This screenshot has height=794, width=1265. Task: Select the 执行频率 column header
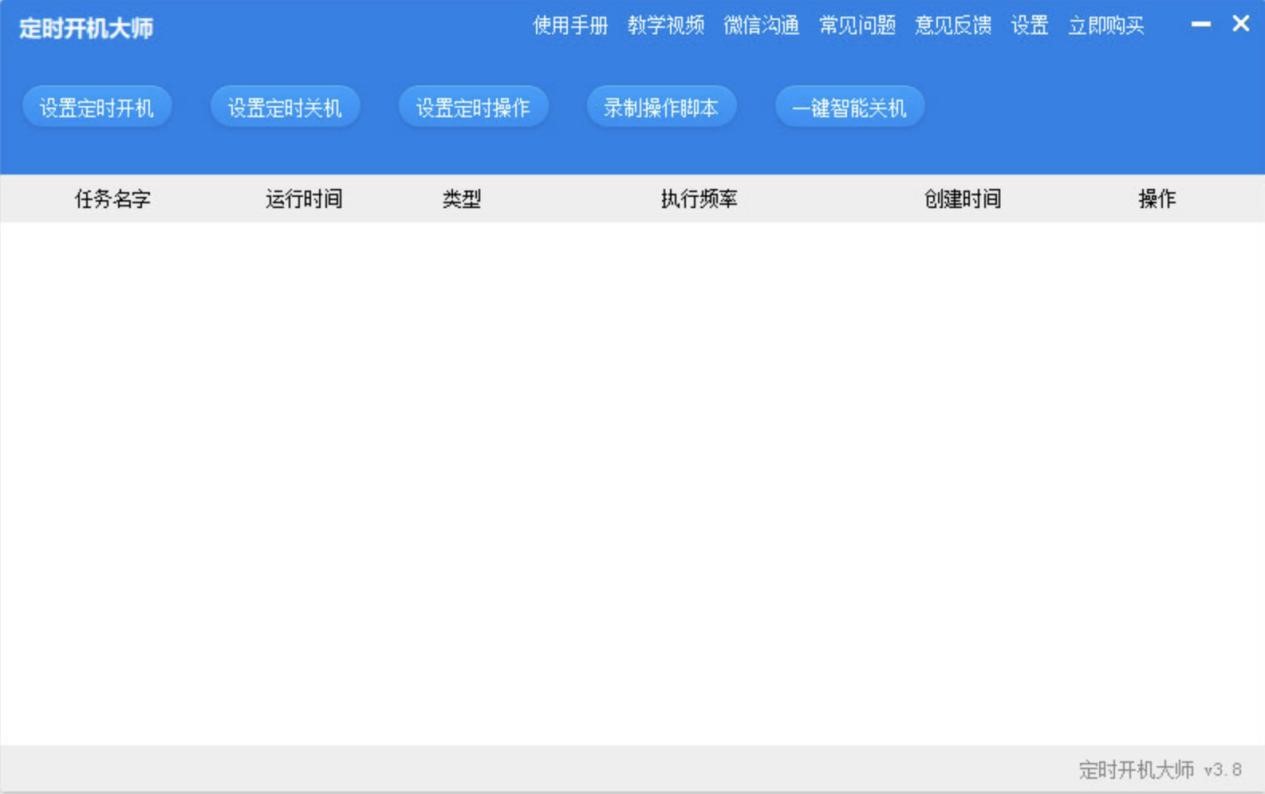point(699,199)
